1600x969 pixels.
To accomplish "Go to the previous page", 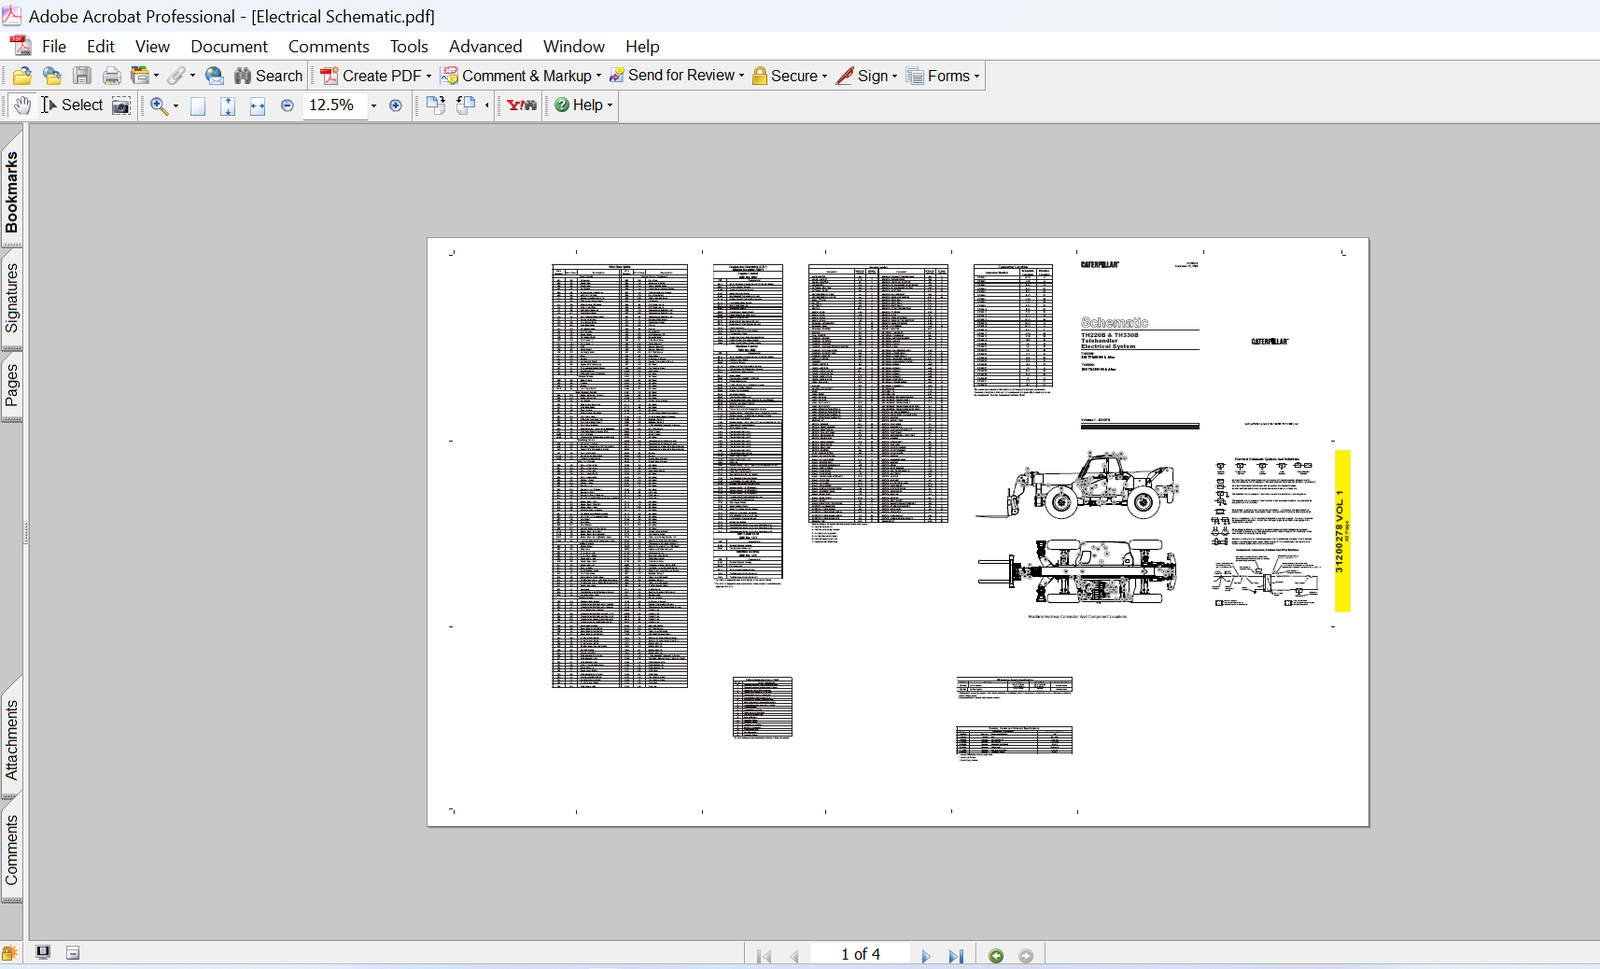I will pos(794,955).
